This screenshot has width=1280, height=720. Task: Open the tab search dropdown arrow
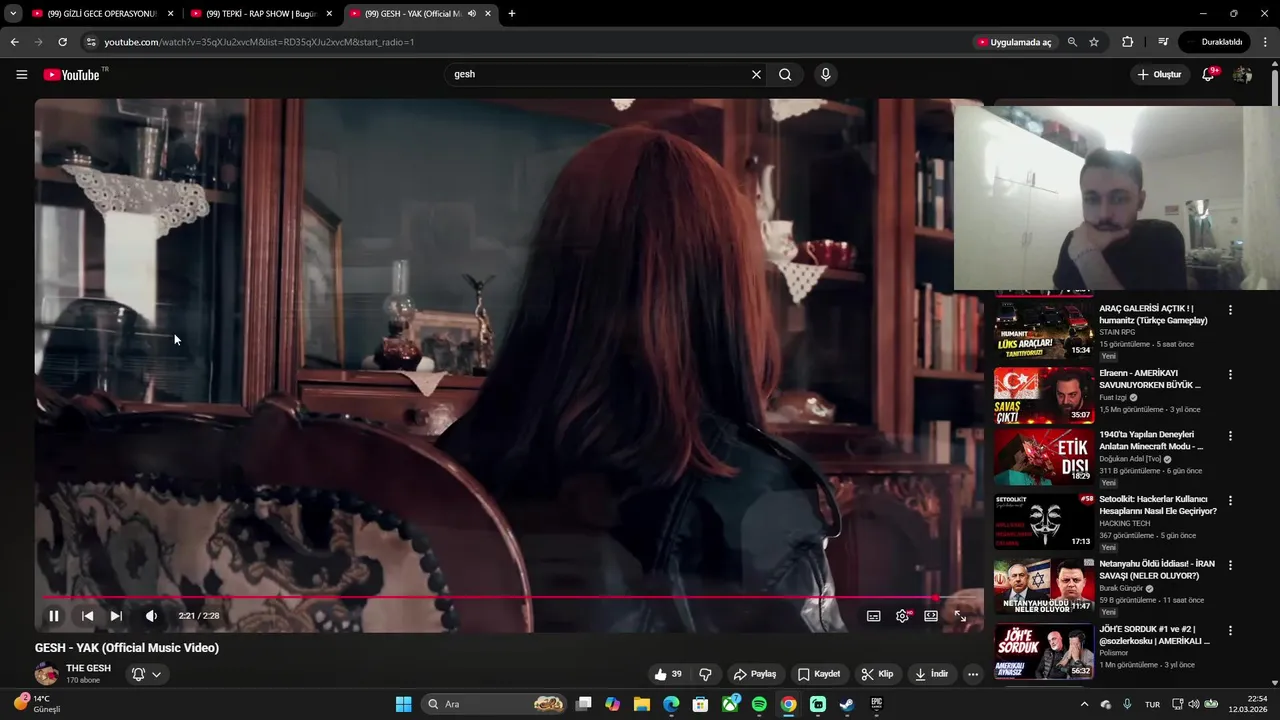[x=13, y=14]
